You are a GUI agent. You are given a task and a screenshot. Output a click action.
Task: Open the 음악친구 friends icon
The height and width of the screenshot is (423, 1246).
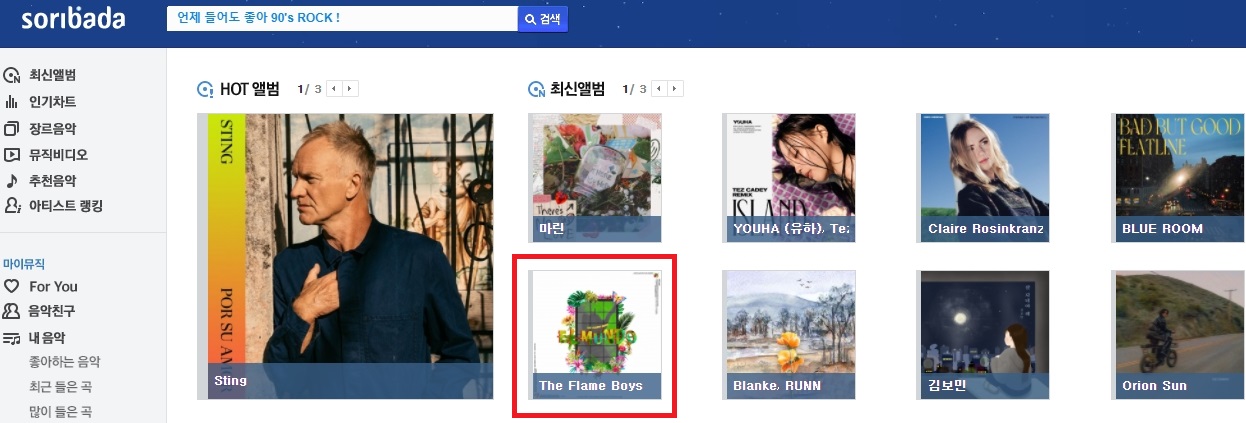click(x=12, y=312)
